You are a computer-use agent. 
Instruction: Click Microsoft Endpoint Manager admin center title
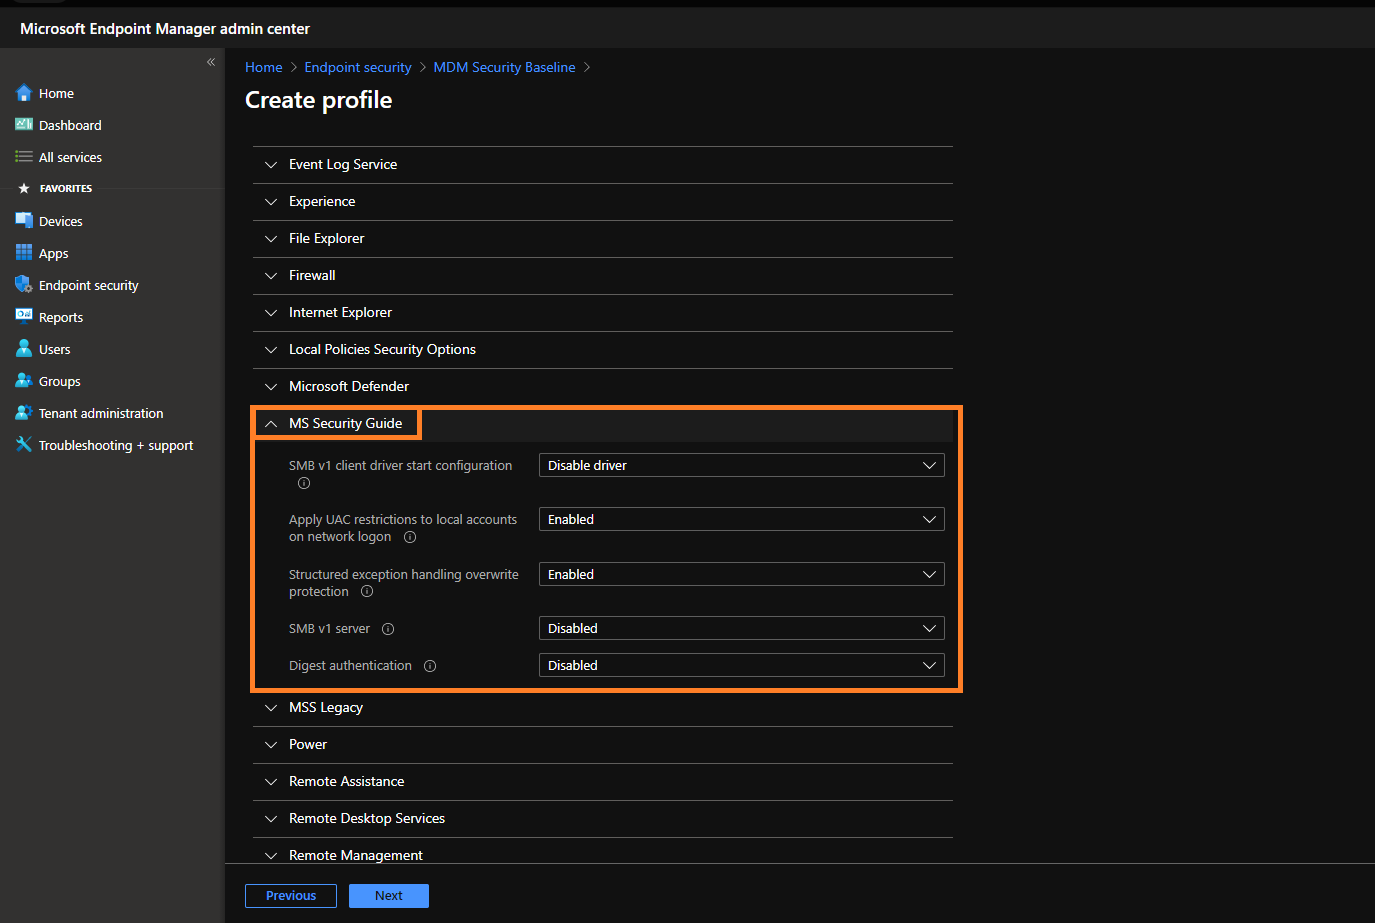(165, 29)
